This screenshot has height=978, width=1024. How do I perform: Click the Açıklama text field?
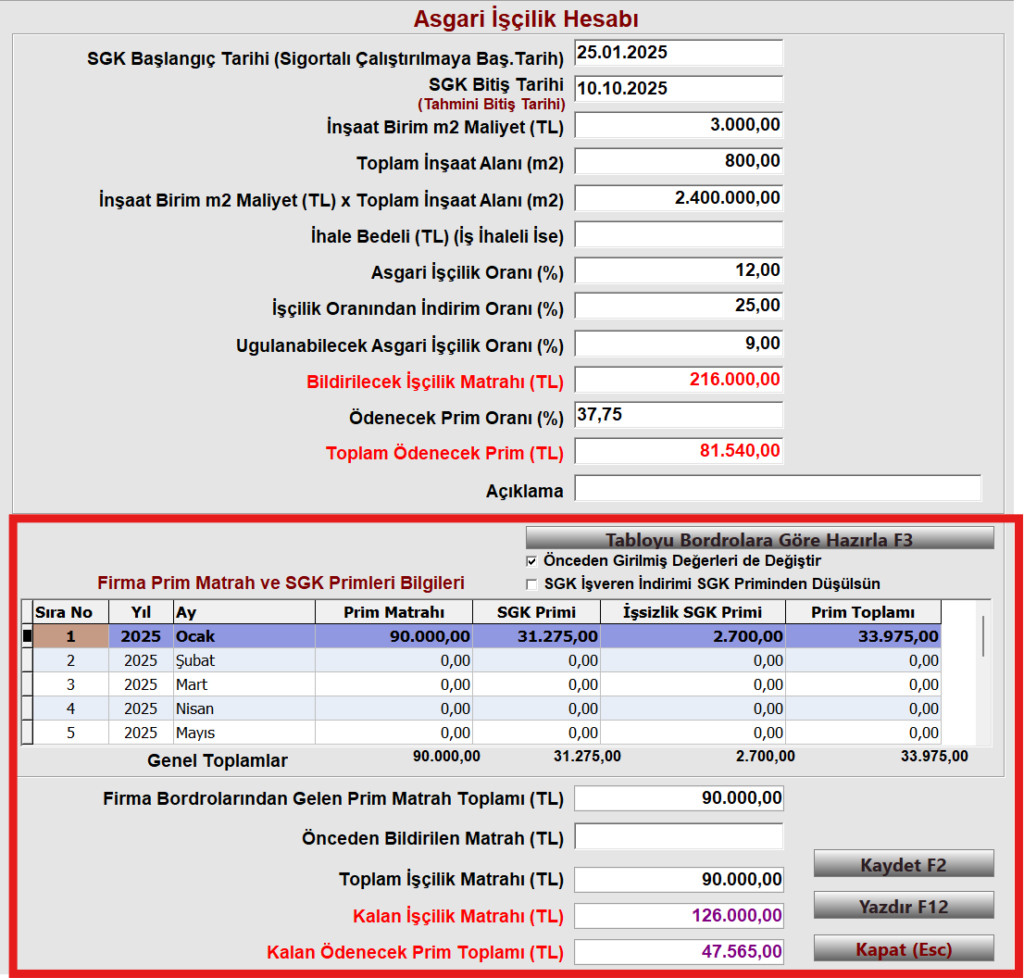coord(778,488)
